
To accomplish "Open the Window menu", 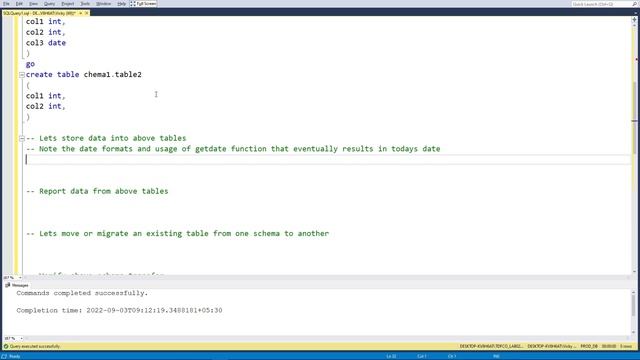I will pos(103,4).
